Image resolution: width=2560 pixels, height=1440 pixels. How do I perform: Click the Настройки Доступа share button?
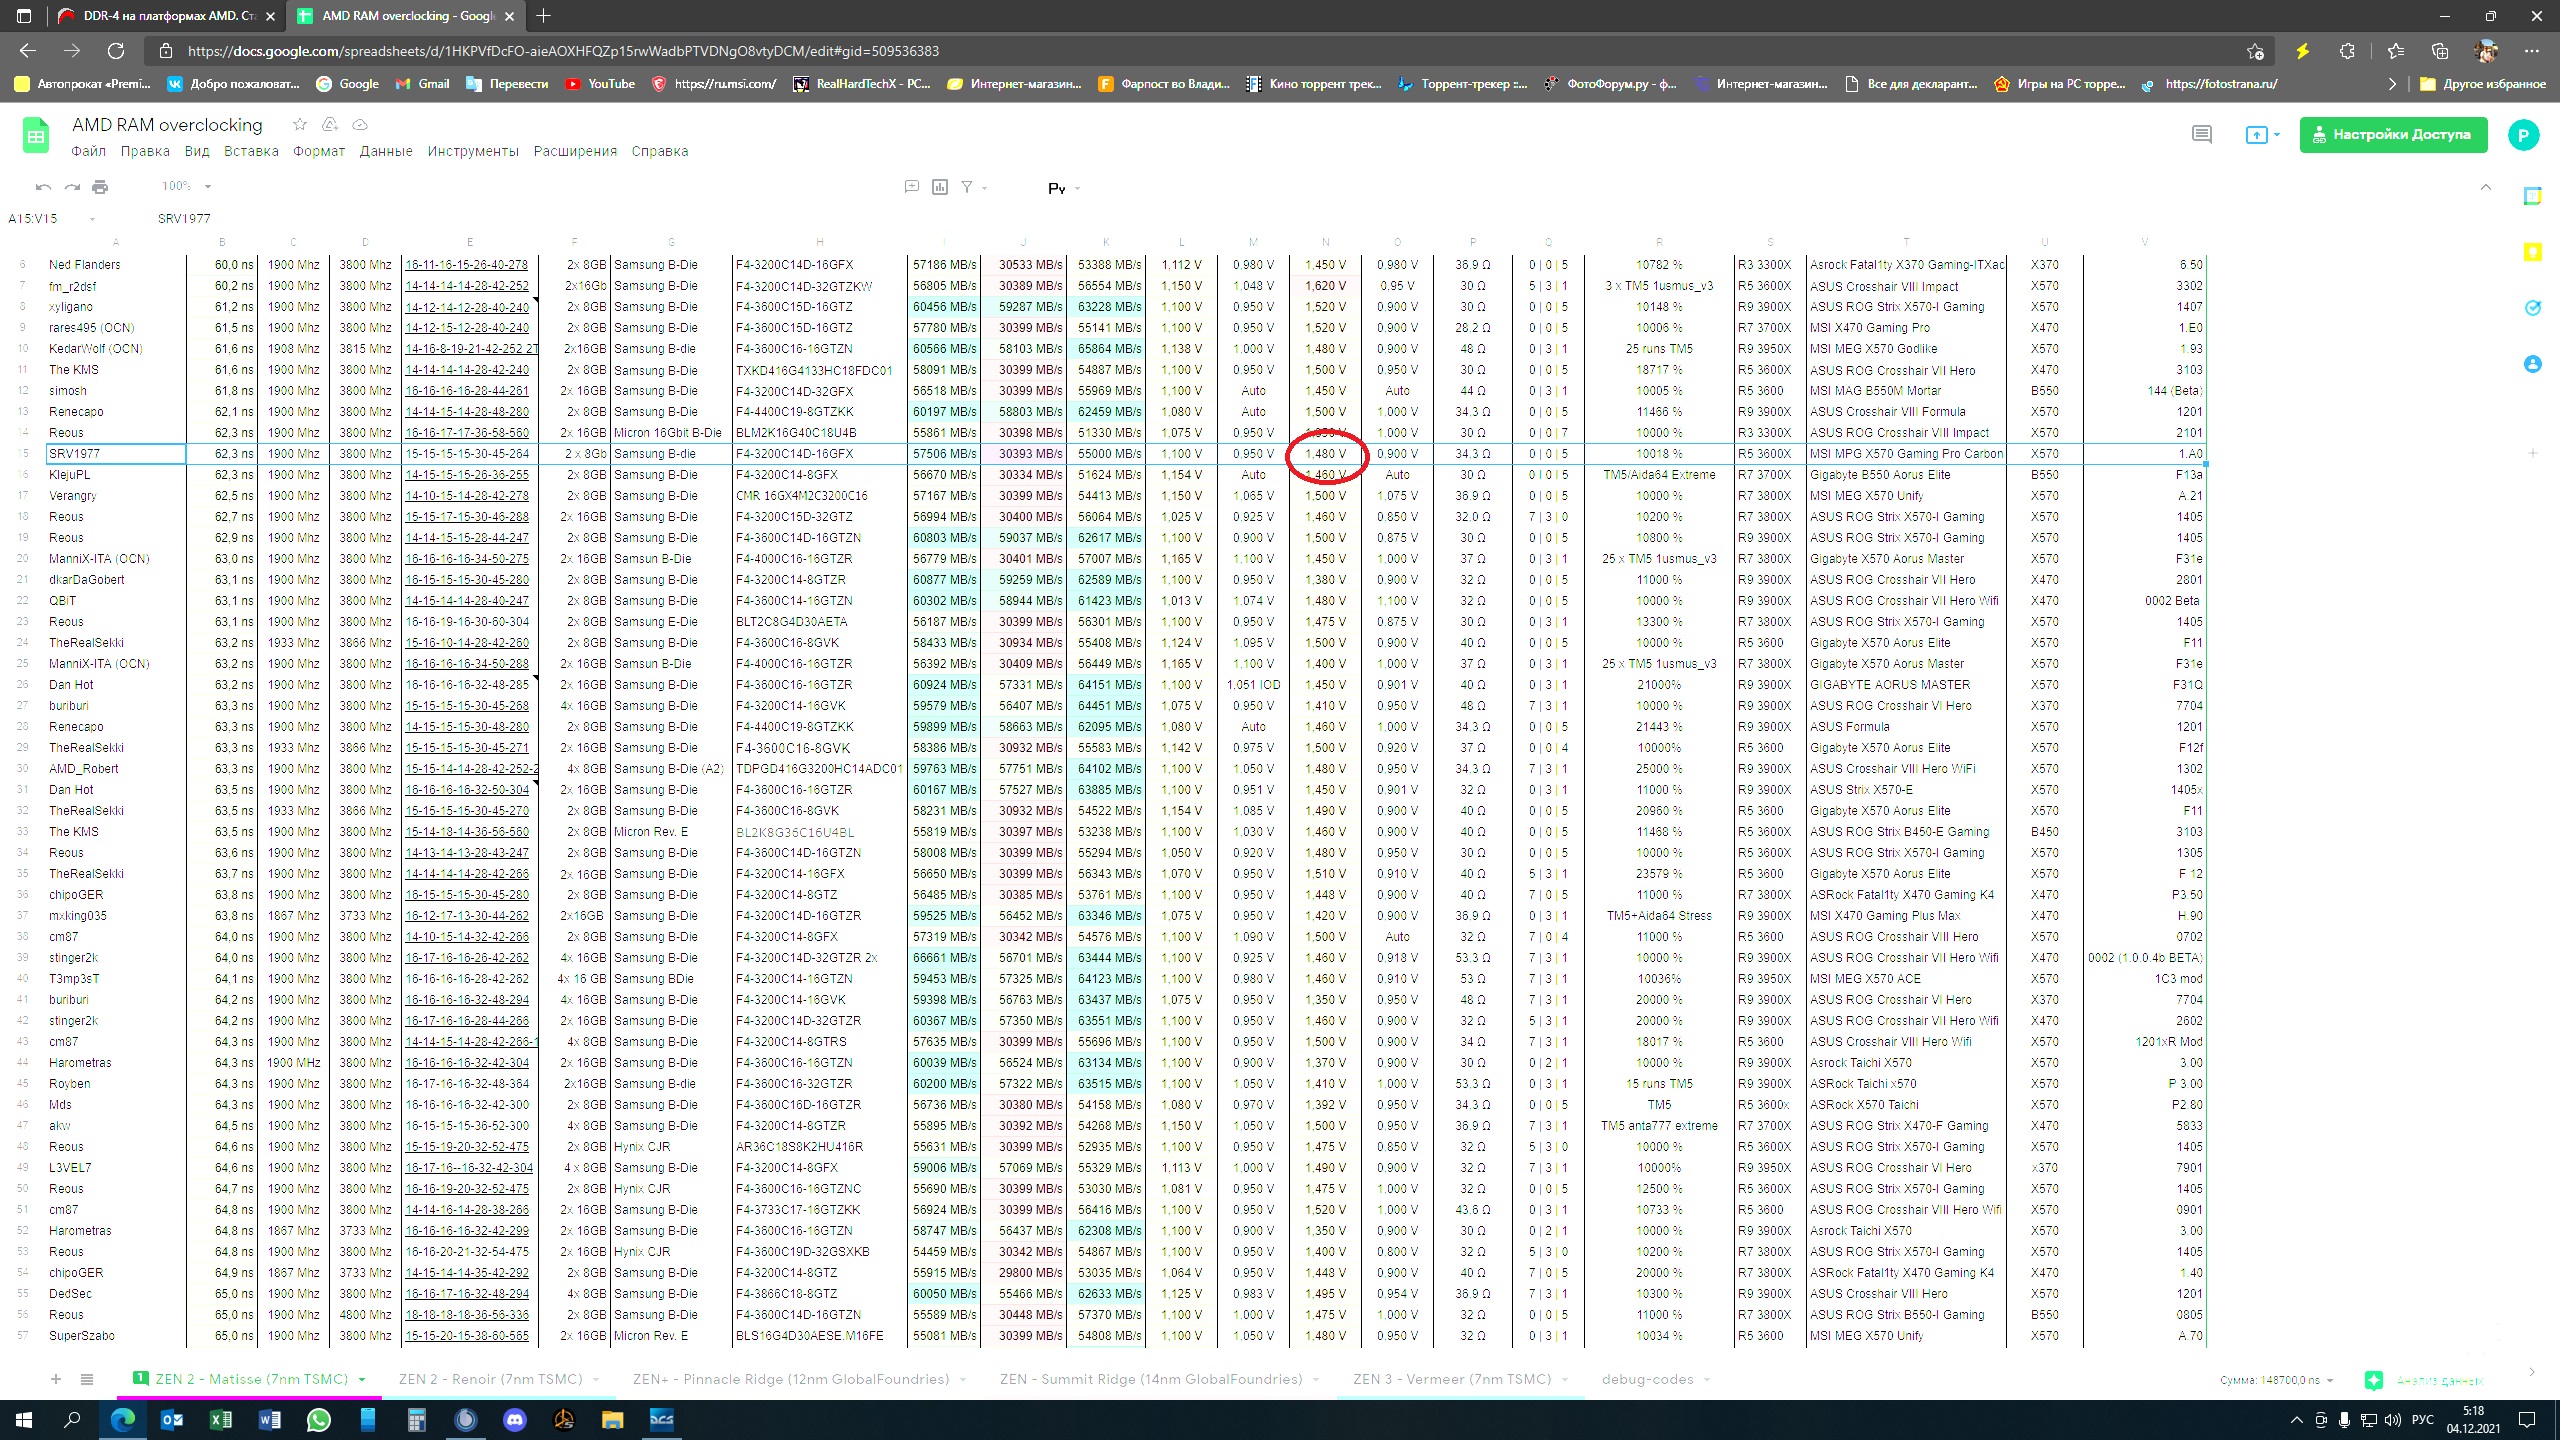click(x=2393, y=134)
